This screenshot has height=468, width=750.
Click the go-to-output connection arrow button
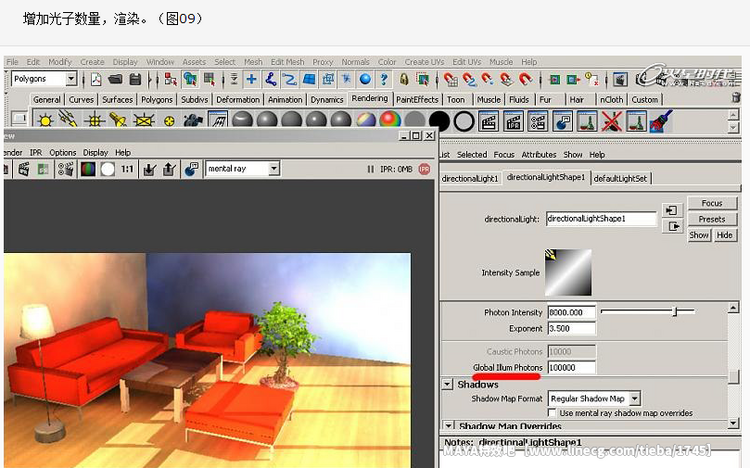point(672,226)
